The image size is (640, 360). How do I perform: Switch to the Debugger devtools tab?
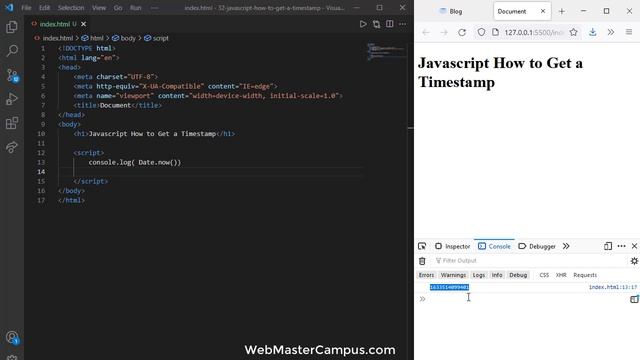(x=537, y=246)
